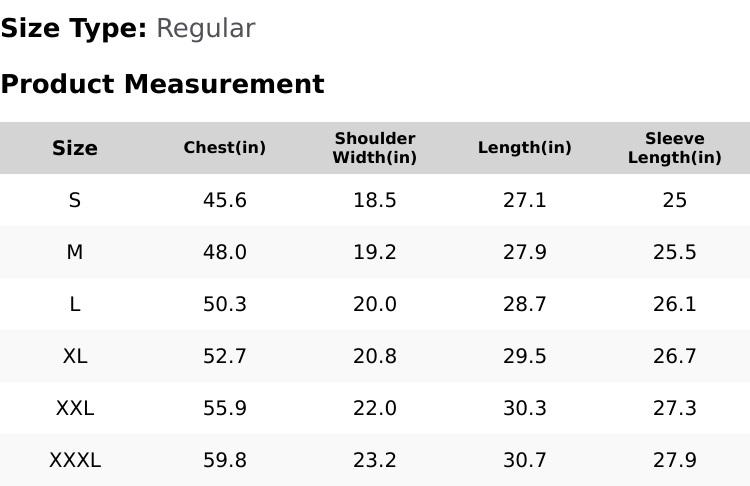Click the Size column header
This screenshot has width=750, height=486.
(75, 148)
